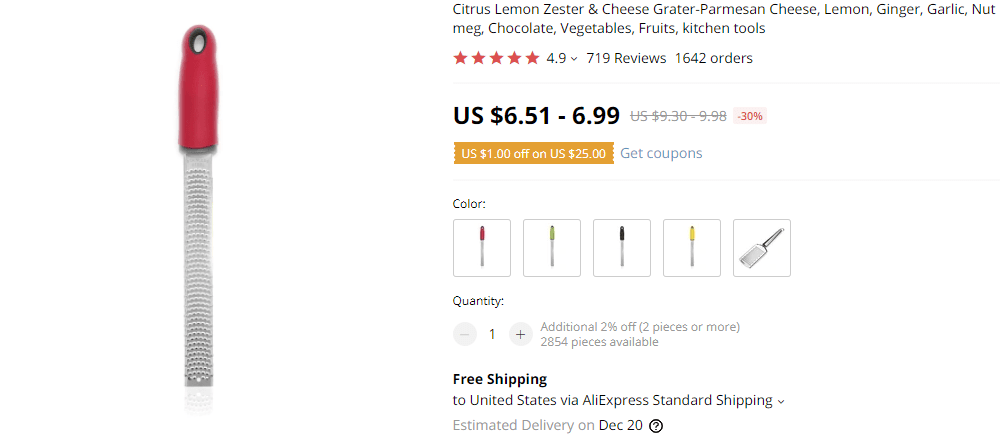Select the red handle color option
Viewport: 1000px width, 443px height.
[x=482, y=248]
